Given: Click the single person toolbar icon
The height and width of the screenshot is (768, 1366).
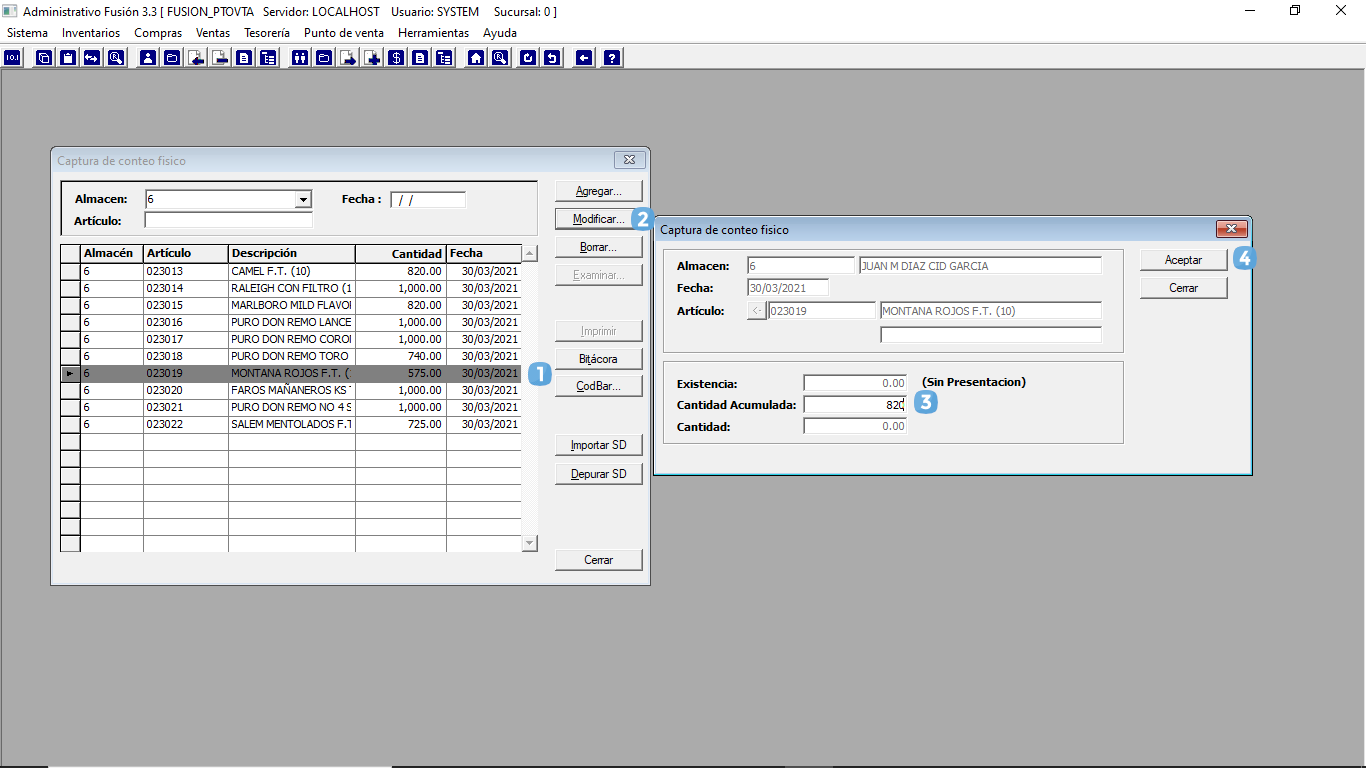Looking at the screenshot, I should click(148, 58).
